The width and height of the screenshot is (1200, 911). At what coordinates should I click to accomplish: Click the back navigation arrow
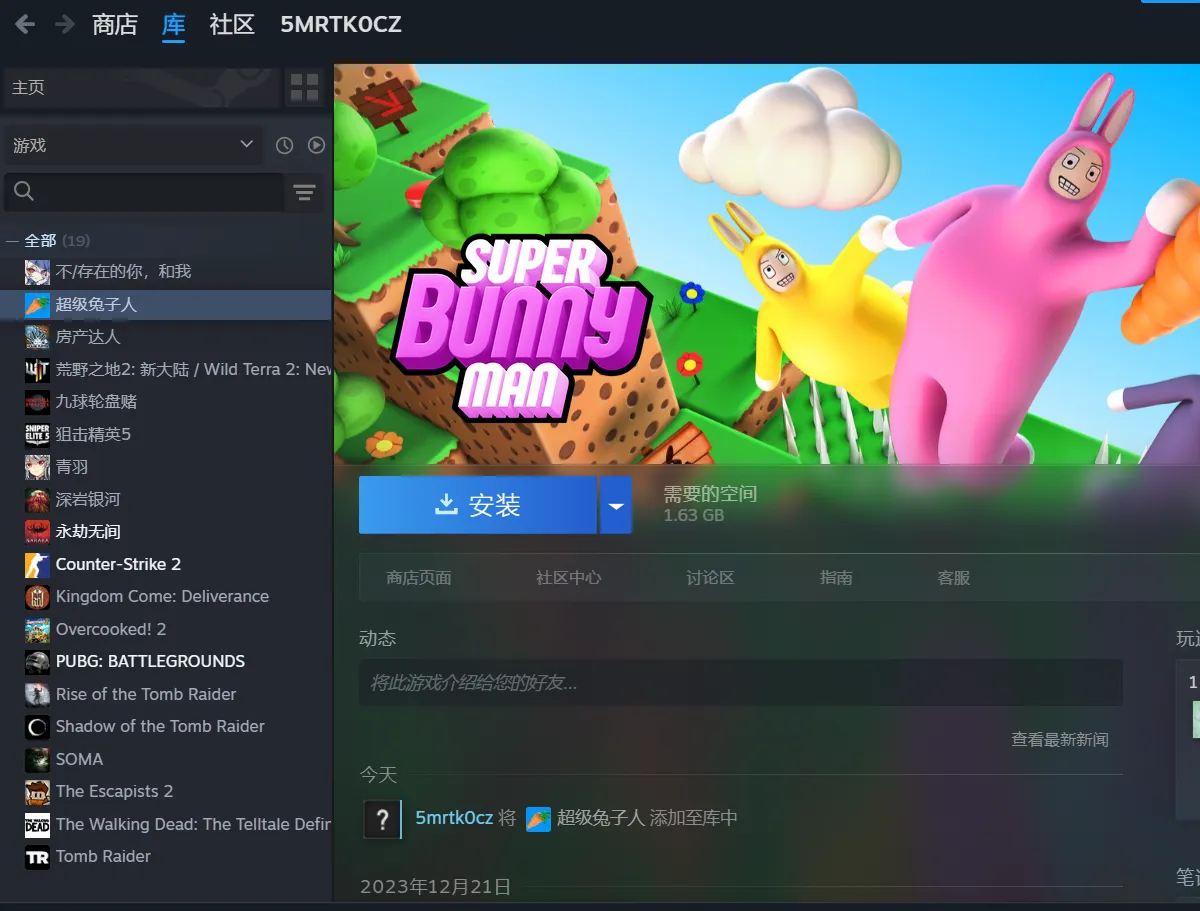coord(25,25)
